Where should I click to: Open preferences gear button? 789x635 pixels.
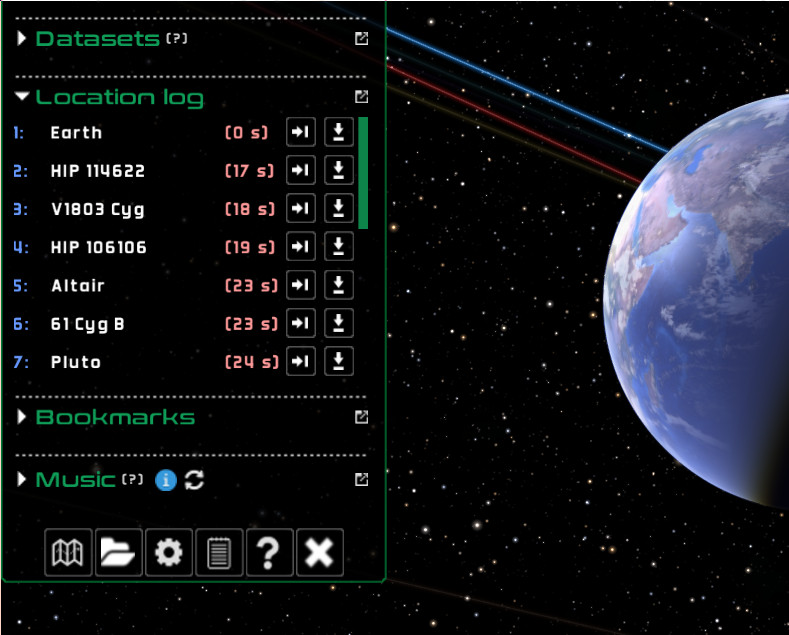[x=169, y=552]
